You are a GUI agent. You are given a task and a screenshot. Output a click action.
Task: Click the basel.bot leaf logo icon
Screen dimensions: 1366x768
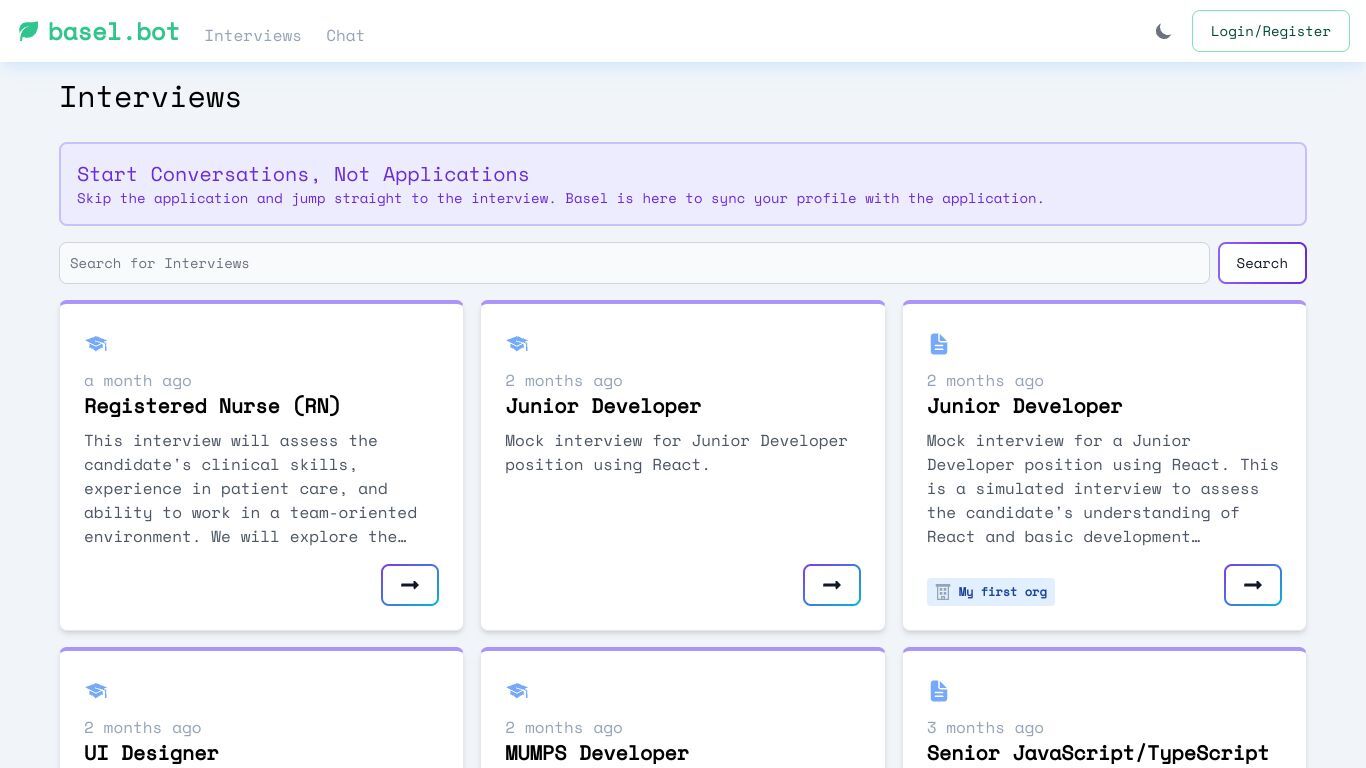click(28, 31)
